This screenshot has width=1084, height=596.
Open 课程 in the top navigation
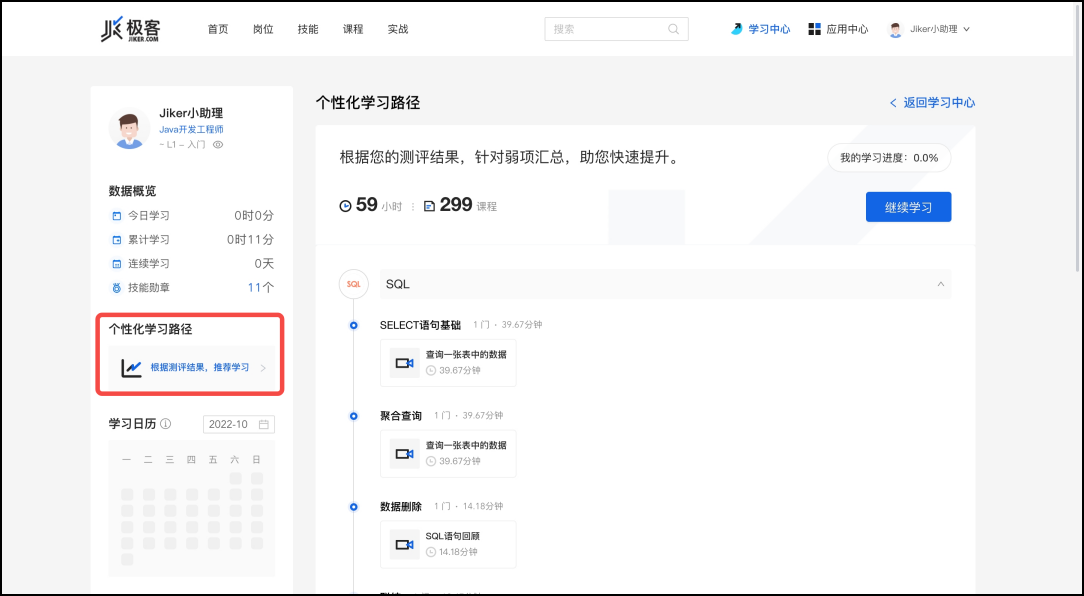tap(353, 29)
